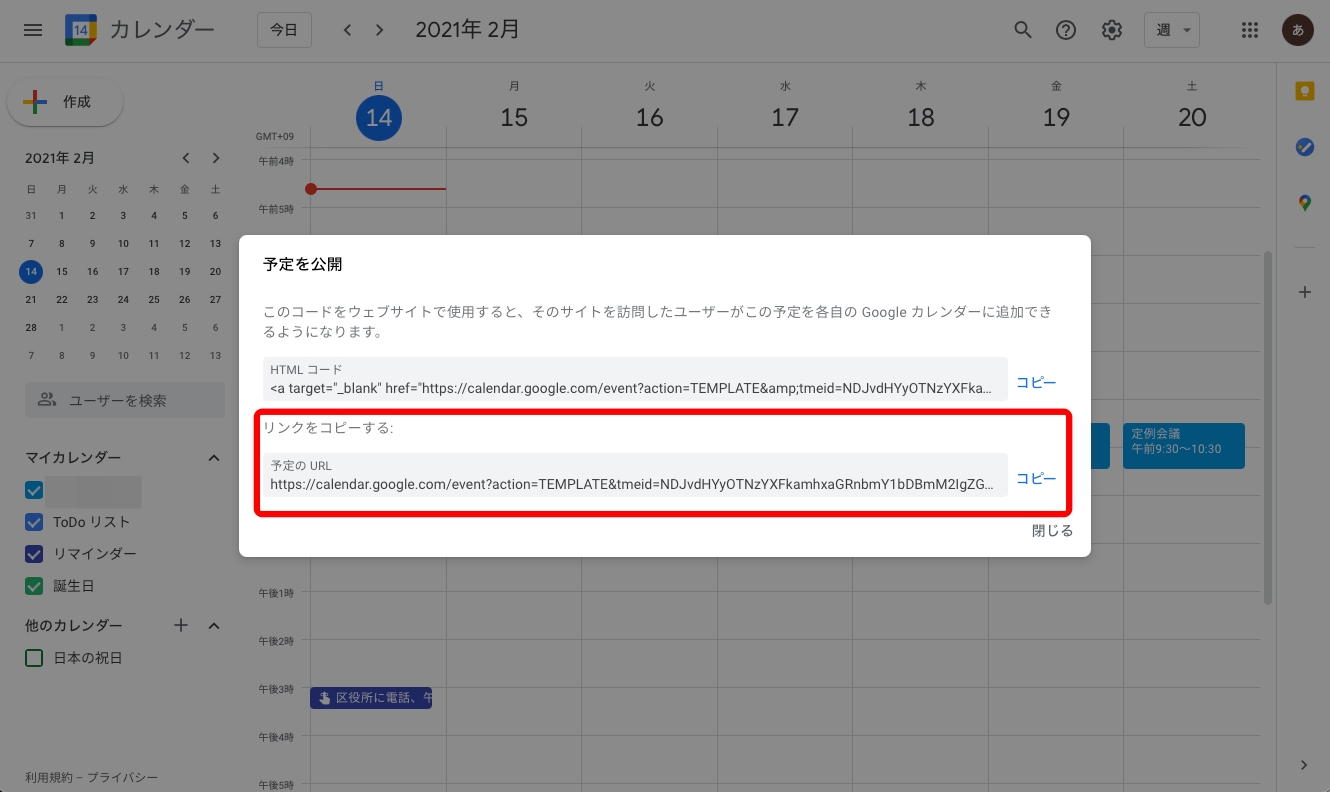Select 31 in the mini calendar

[31, 215]
